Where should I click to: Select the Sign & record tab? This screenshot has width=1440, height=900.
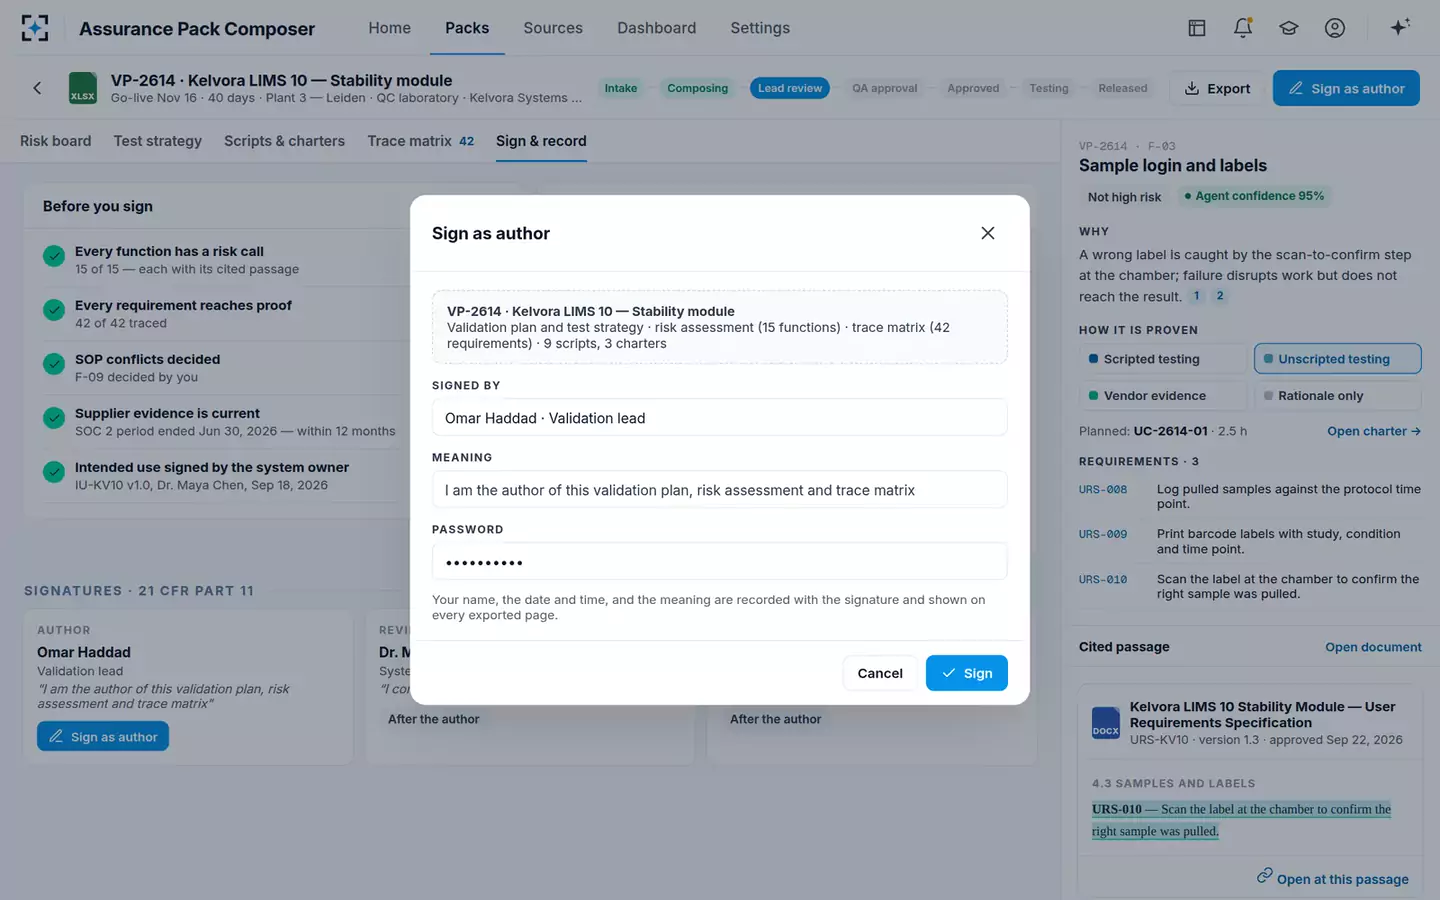click(541, 141)
